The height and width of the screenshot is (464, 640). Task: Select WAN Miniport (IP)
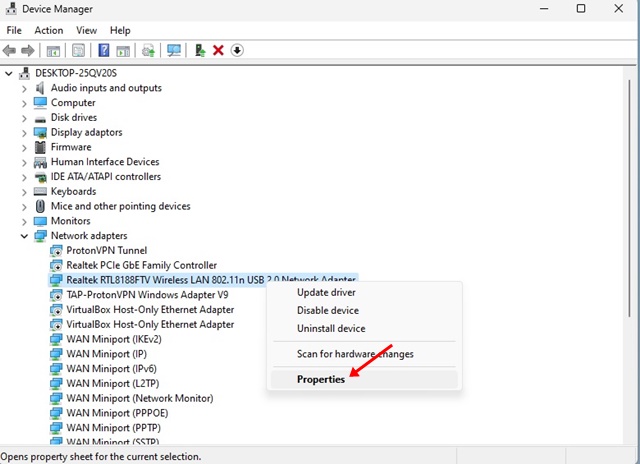[x=107, y=354]
